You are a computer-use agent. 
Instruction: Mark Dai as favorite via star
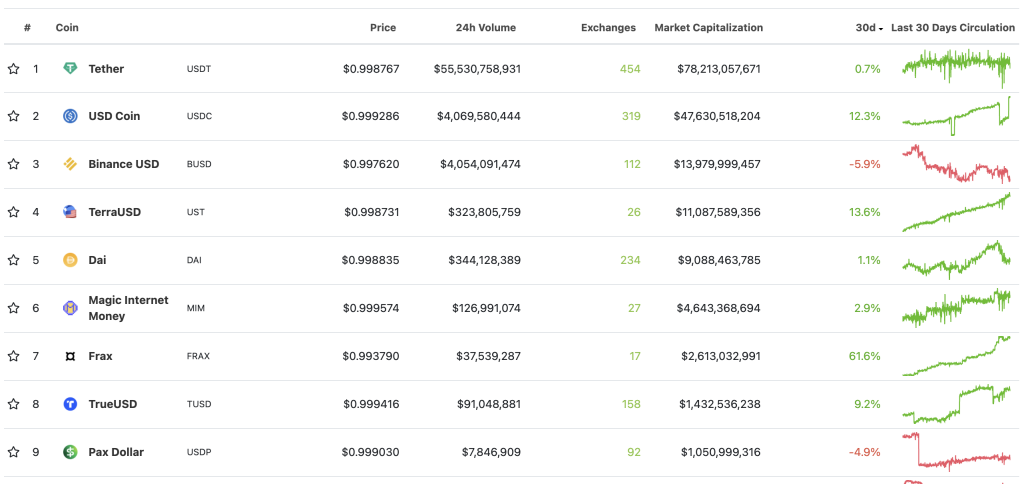coord(13,260)
